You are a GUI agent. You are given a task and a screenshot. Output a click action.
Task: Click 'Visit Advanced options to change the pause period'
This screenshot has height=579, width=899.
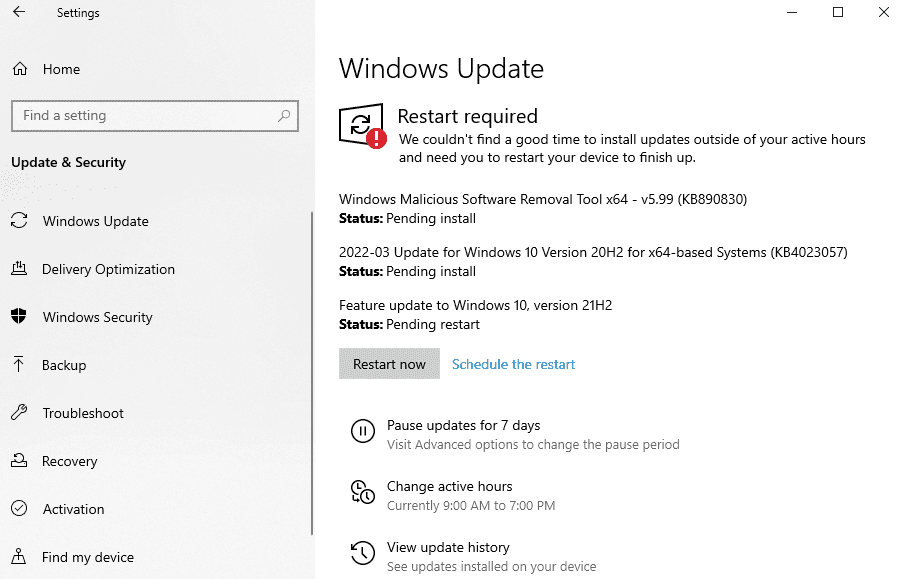(533, 445)
